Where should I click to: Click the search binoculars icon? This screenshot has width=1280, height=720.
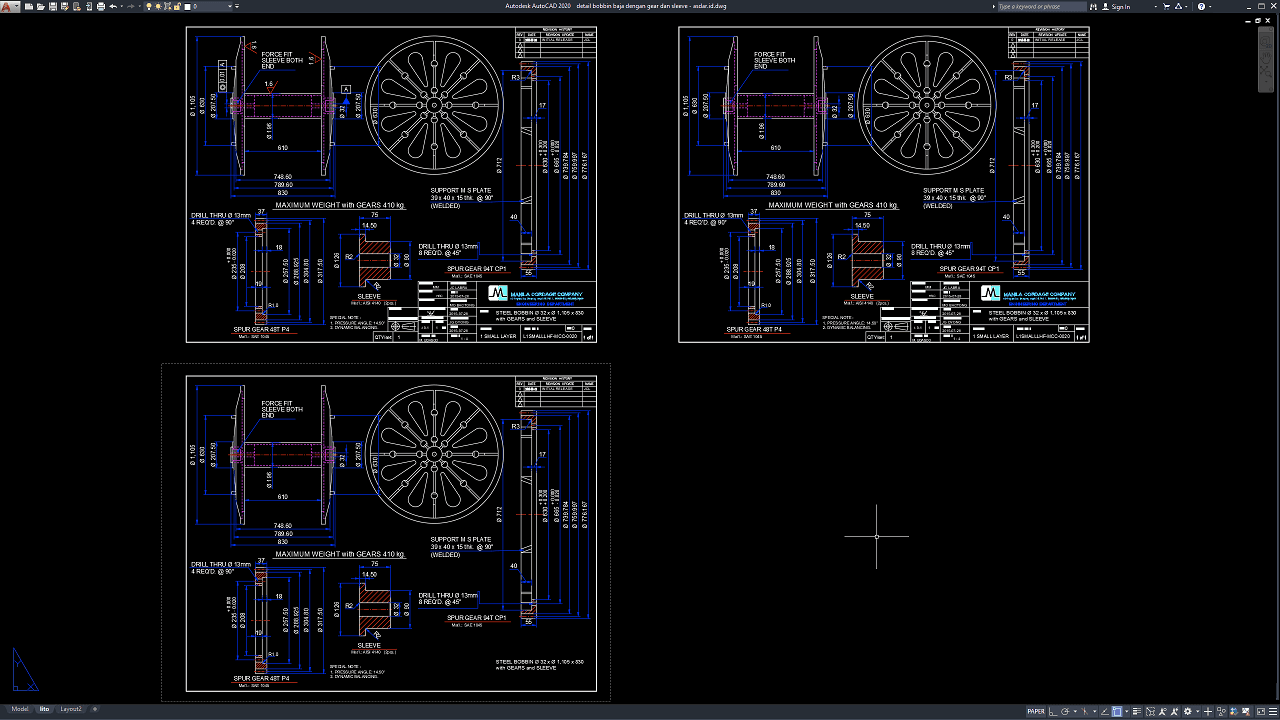point(1094,7)
